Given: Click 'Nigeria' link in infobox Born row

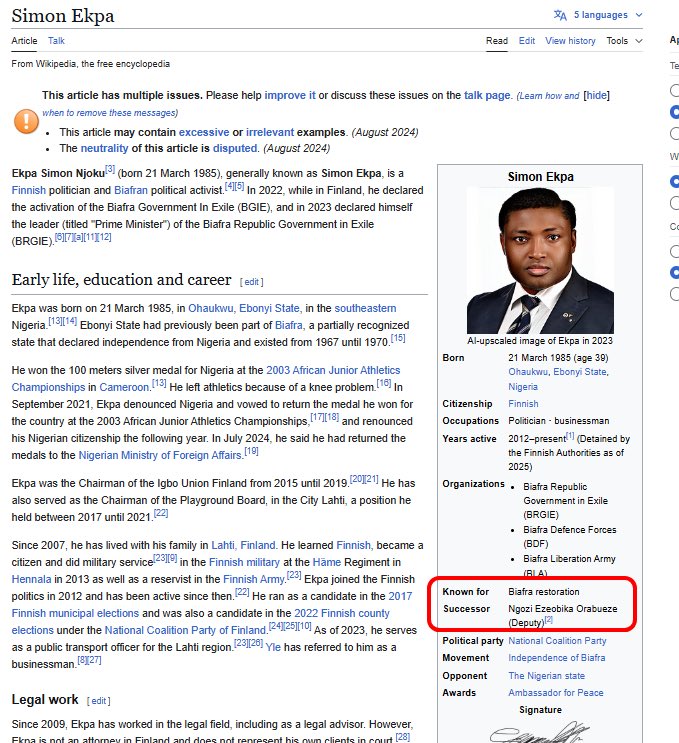Looking at the screenshot, I should point(523,387).
